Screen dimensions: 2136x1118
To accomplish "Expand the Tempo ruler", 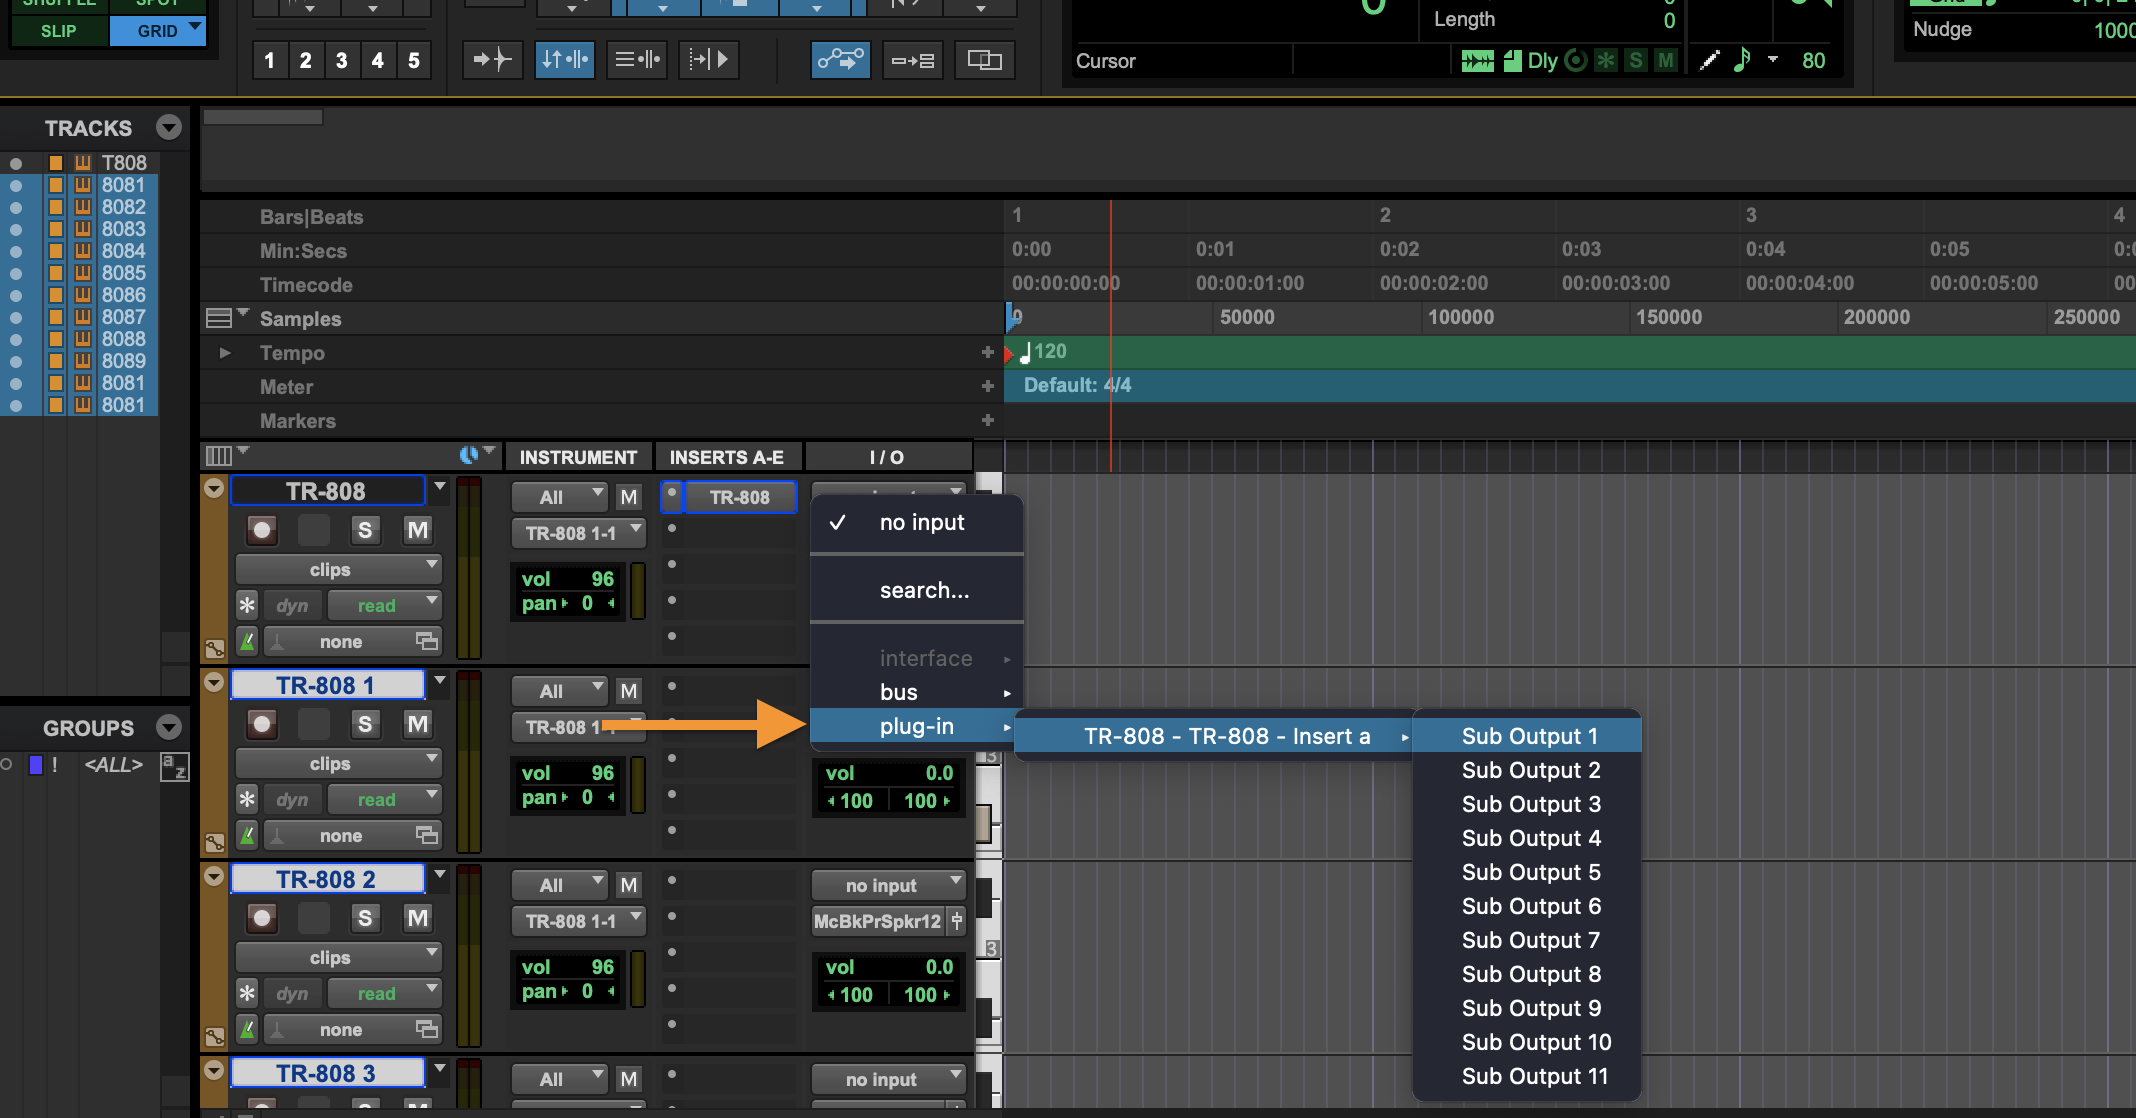I will tap(225, 352).
